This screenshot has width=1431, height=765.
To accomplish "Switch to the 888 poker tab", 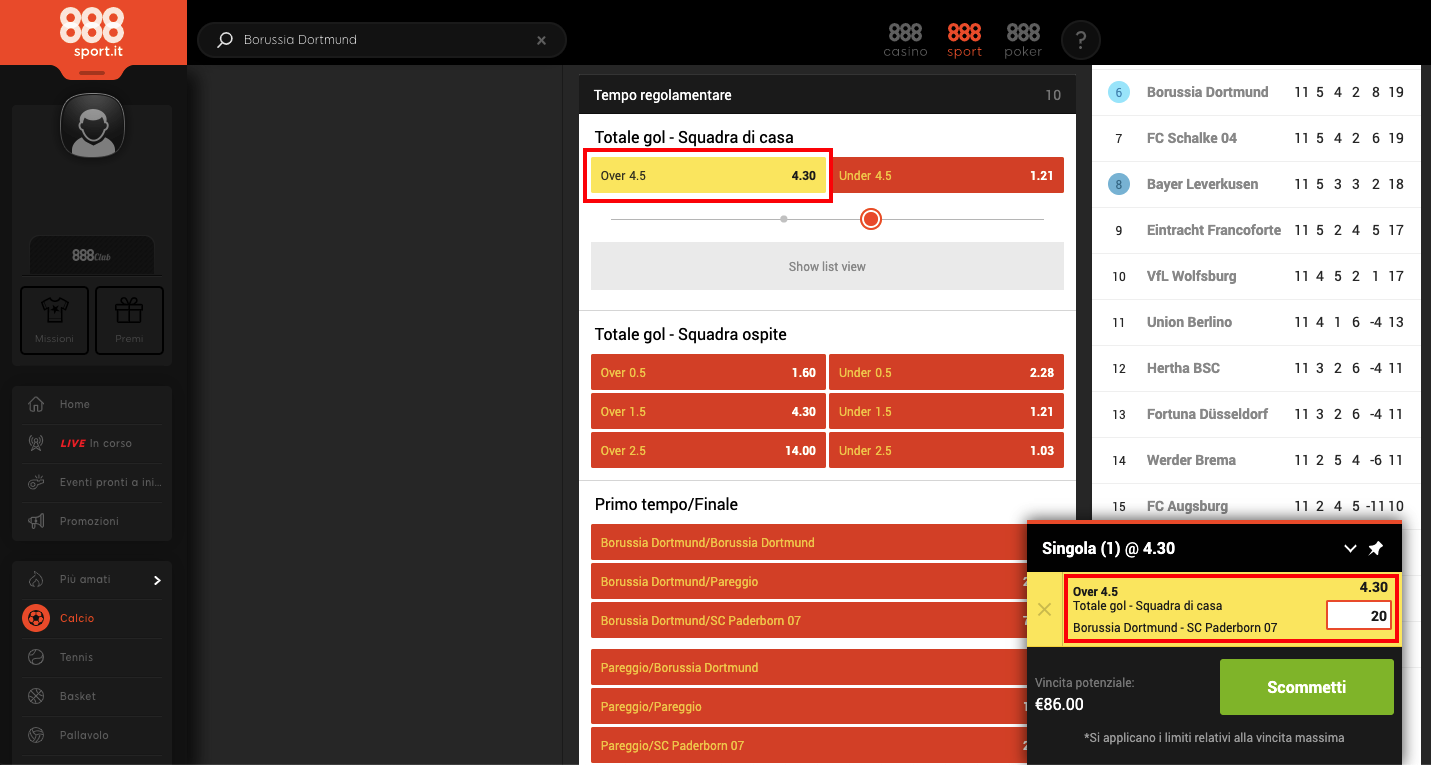I will tap(1023, 40).
